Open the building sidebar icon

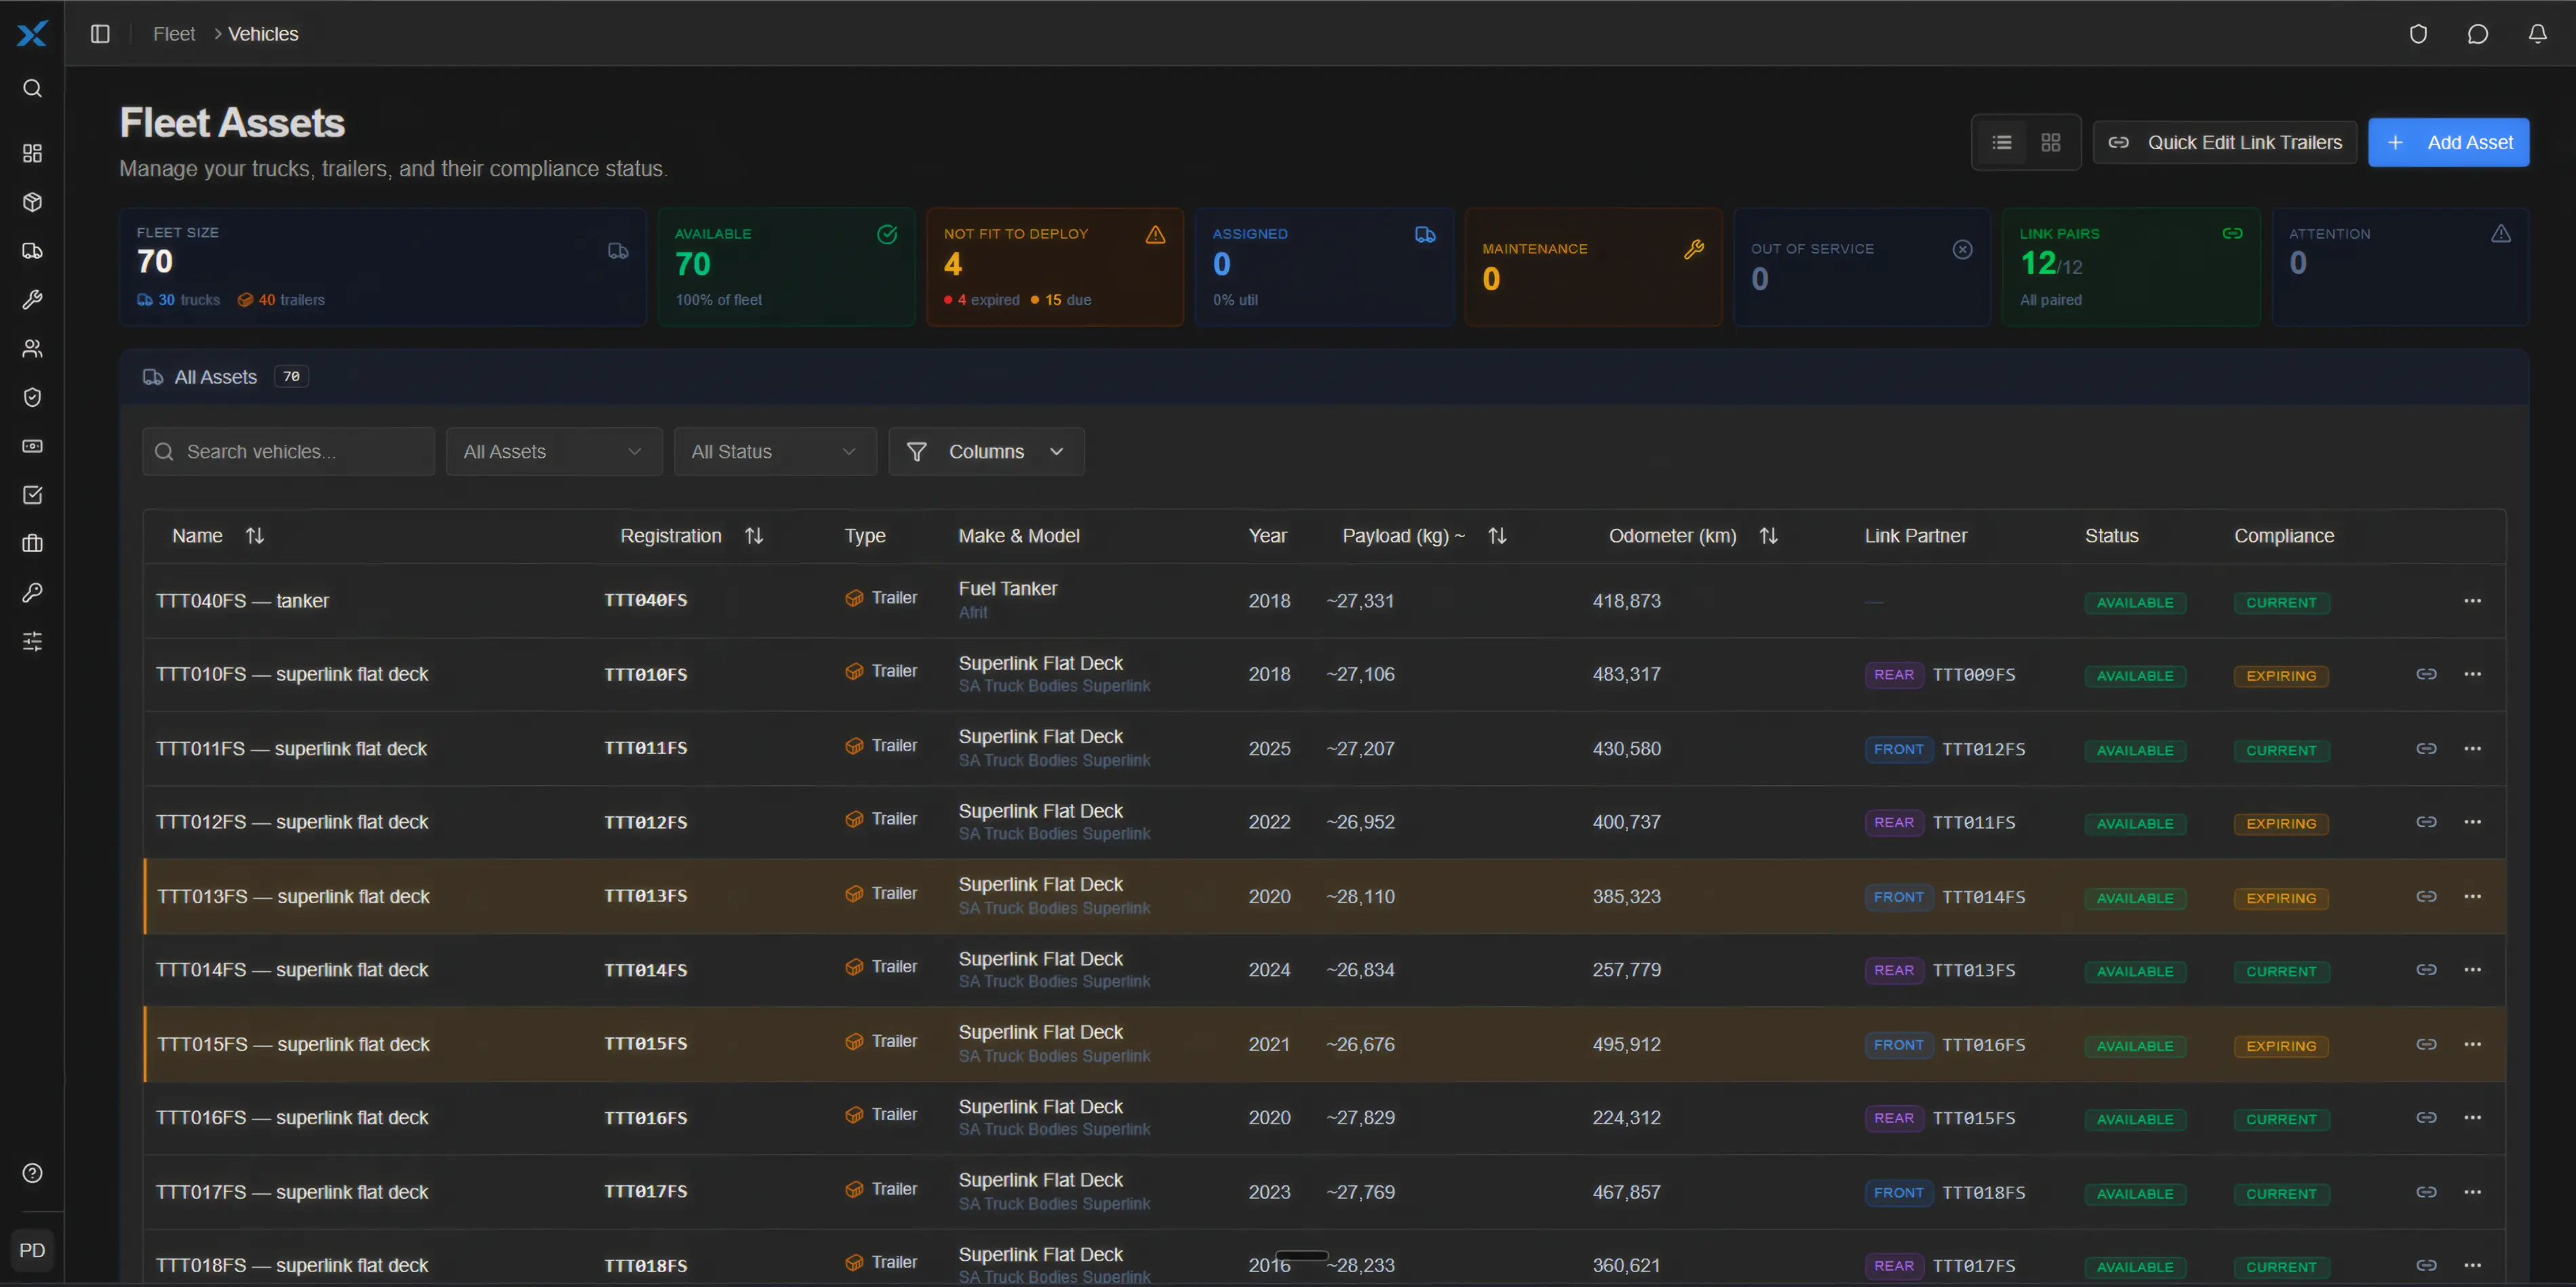[x=32, y=543]
